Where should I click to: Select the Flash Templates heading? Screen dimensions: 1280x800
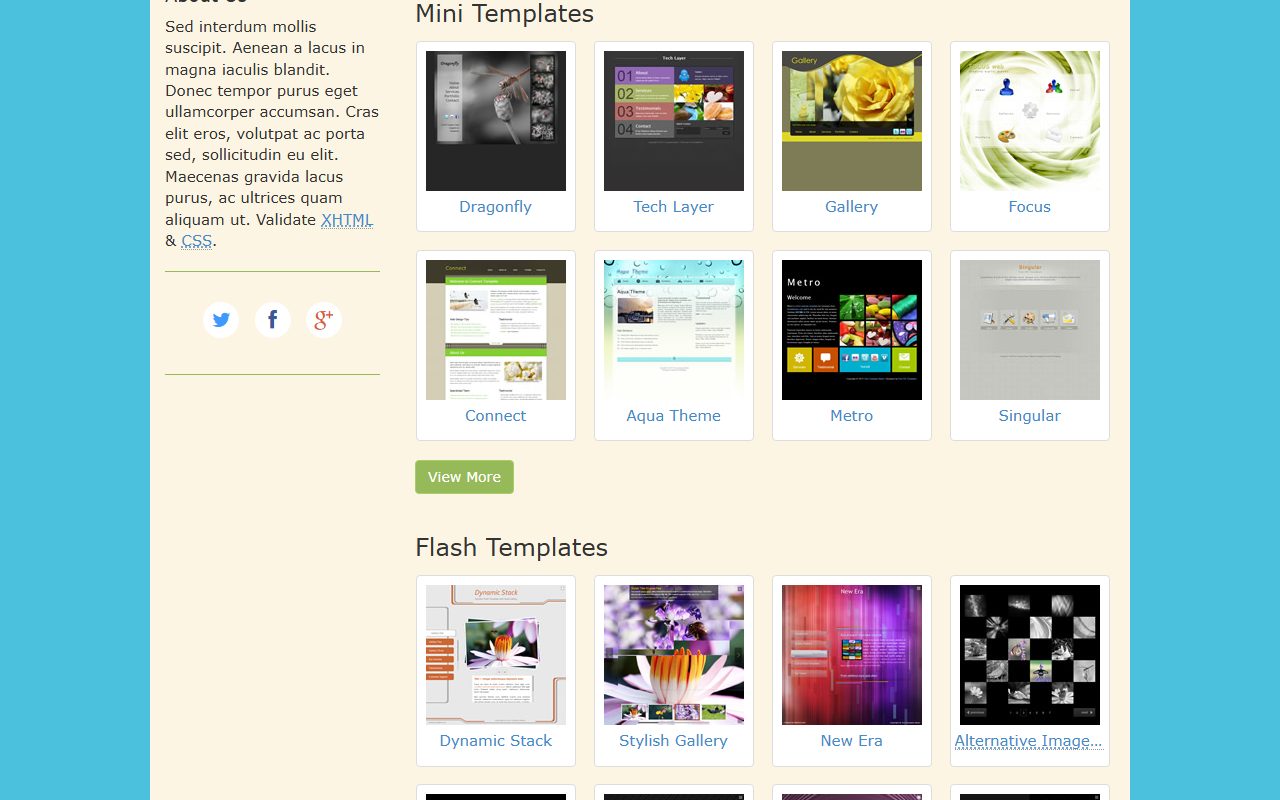pos(512,547)
